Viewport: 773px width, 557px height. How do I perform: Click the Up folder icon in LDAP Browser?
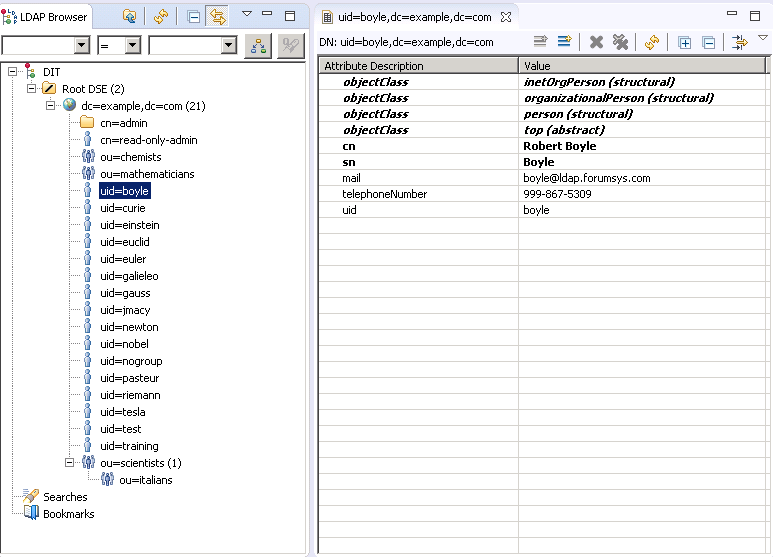tap(129, 17)
